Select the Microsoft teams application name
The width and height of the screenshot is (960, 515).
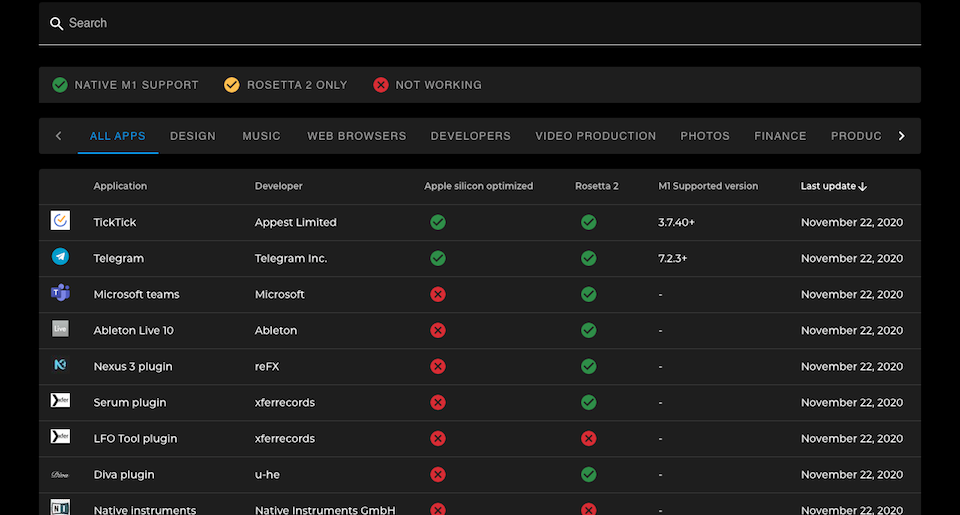(137, 295)
